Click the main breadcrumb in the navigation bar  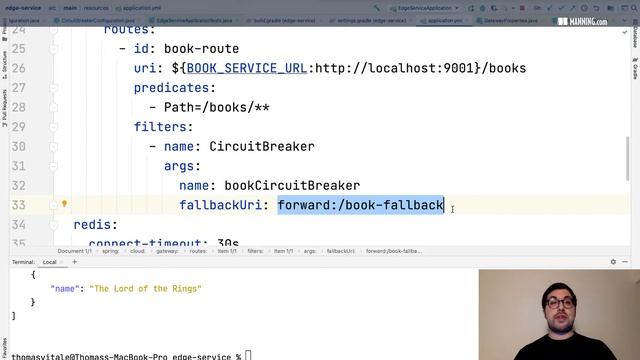pyautogui.click(x=70, y=8)
